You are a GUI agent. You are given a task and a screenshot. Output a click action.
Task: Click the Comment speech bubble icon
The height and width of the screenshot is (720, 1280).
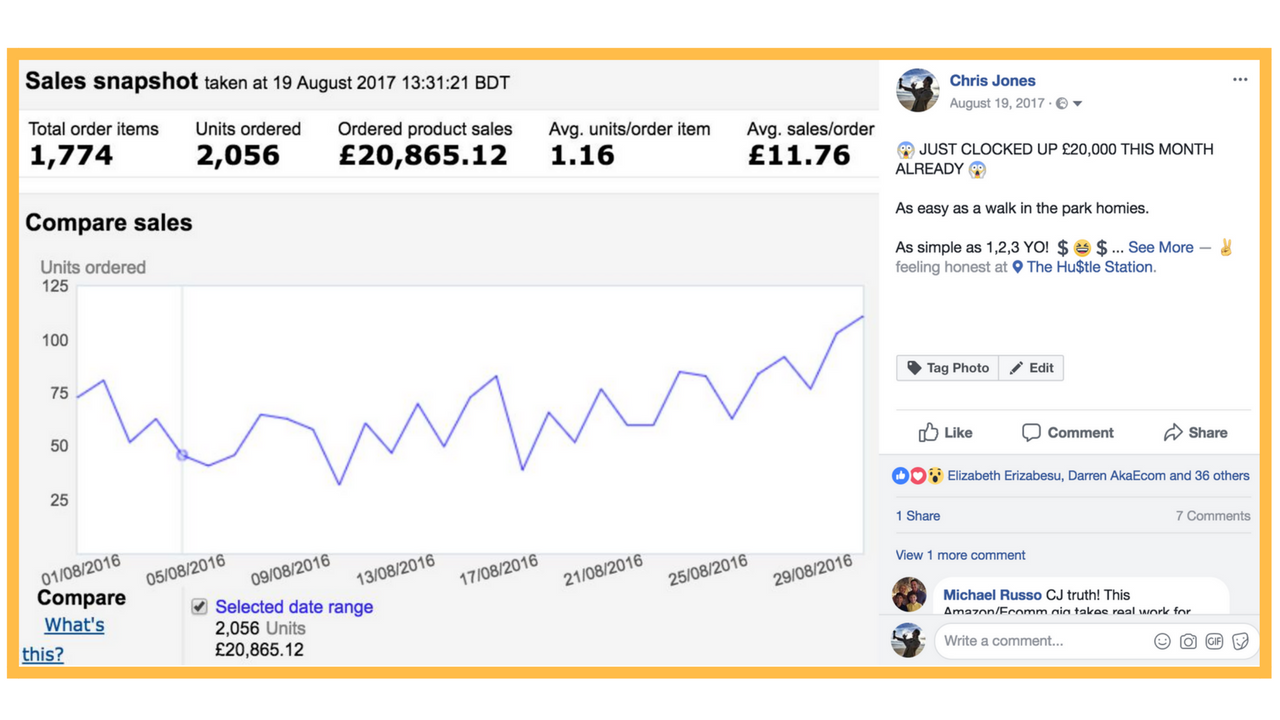coord(1031,432)
